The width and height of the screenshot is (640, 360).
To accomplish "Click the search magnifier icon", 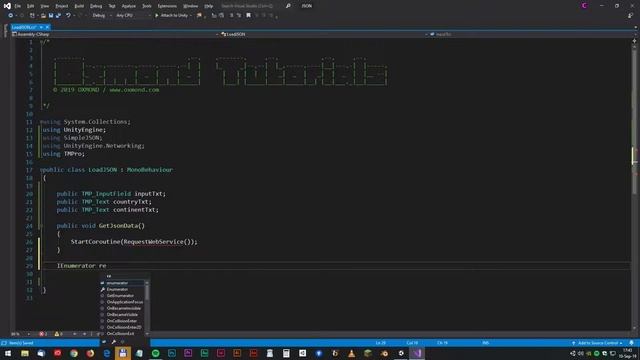I will [288, 6].
